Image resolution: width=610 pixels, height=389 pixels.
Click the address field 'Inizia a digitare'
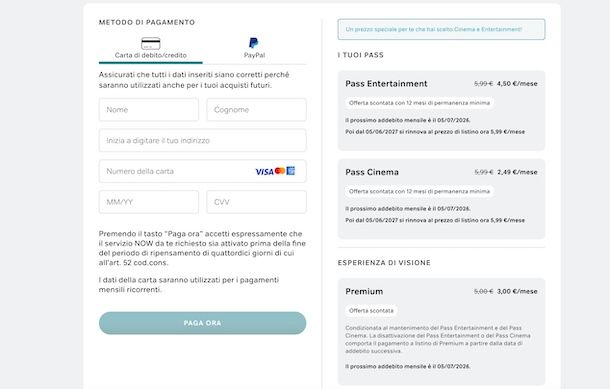[202, 140]
